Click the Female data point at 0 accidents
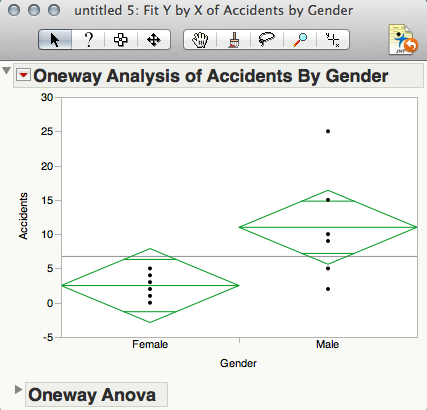This screenshot has height=410, width=427. (x=150, y=303)
